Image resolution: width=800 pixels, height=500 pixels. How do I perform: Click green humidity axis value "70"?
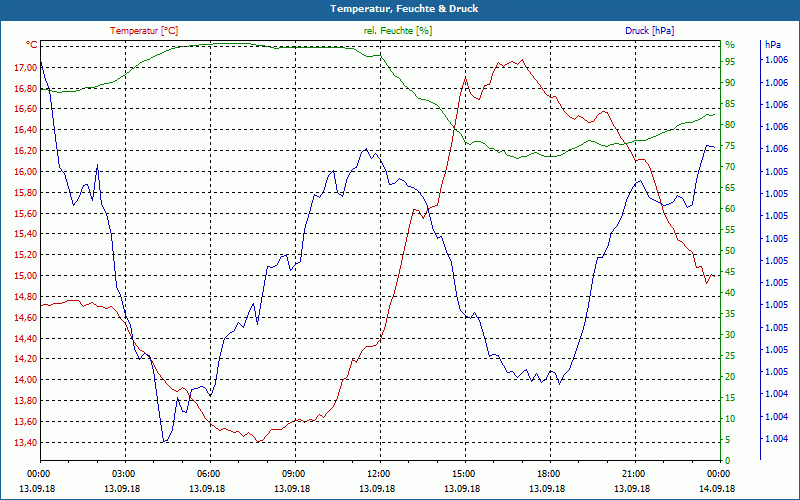pyautogui.click(x=730, y=166)
